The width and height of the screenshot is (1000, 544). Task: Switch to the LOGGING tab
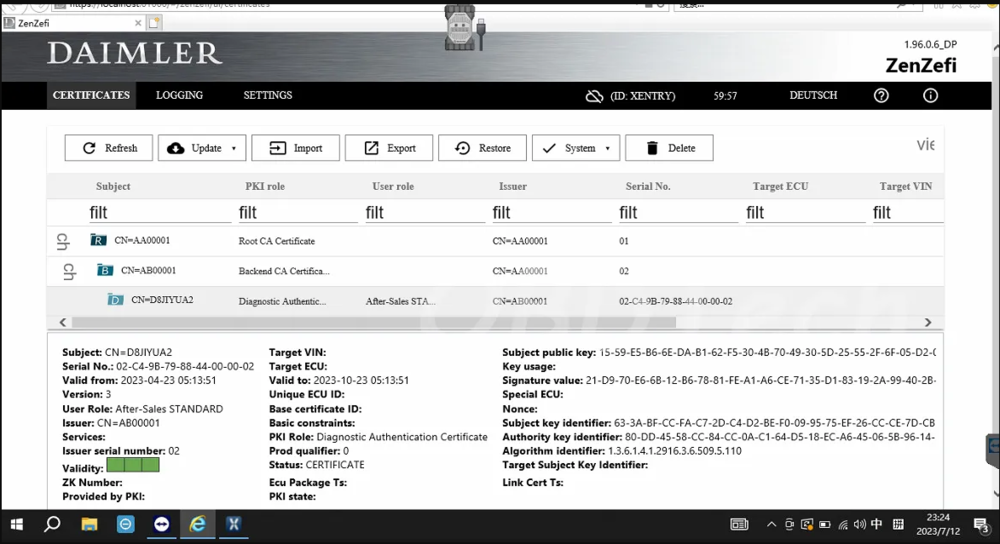(179, 95)
